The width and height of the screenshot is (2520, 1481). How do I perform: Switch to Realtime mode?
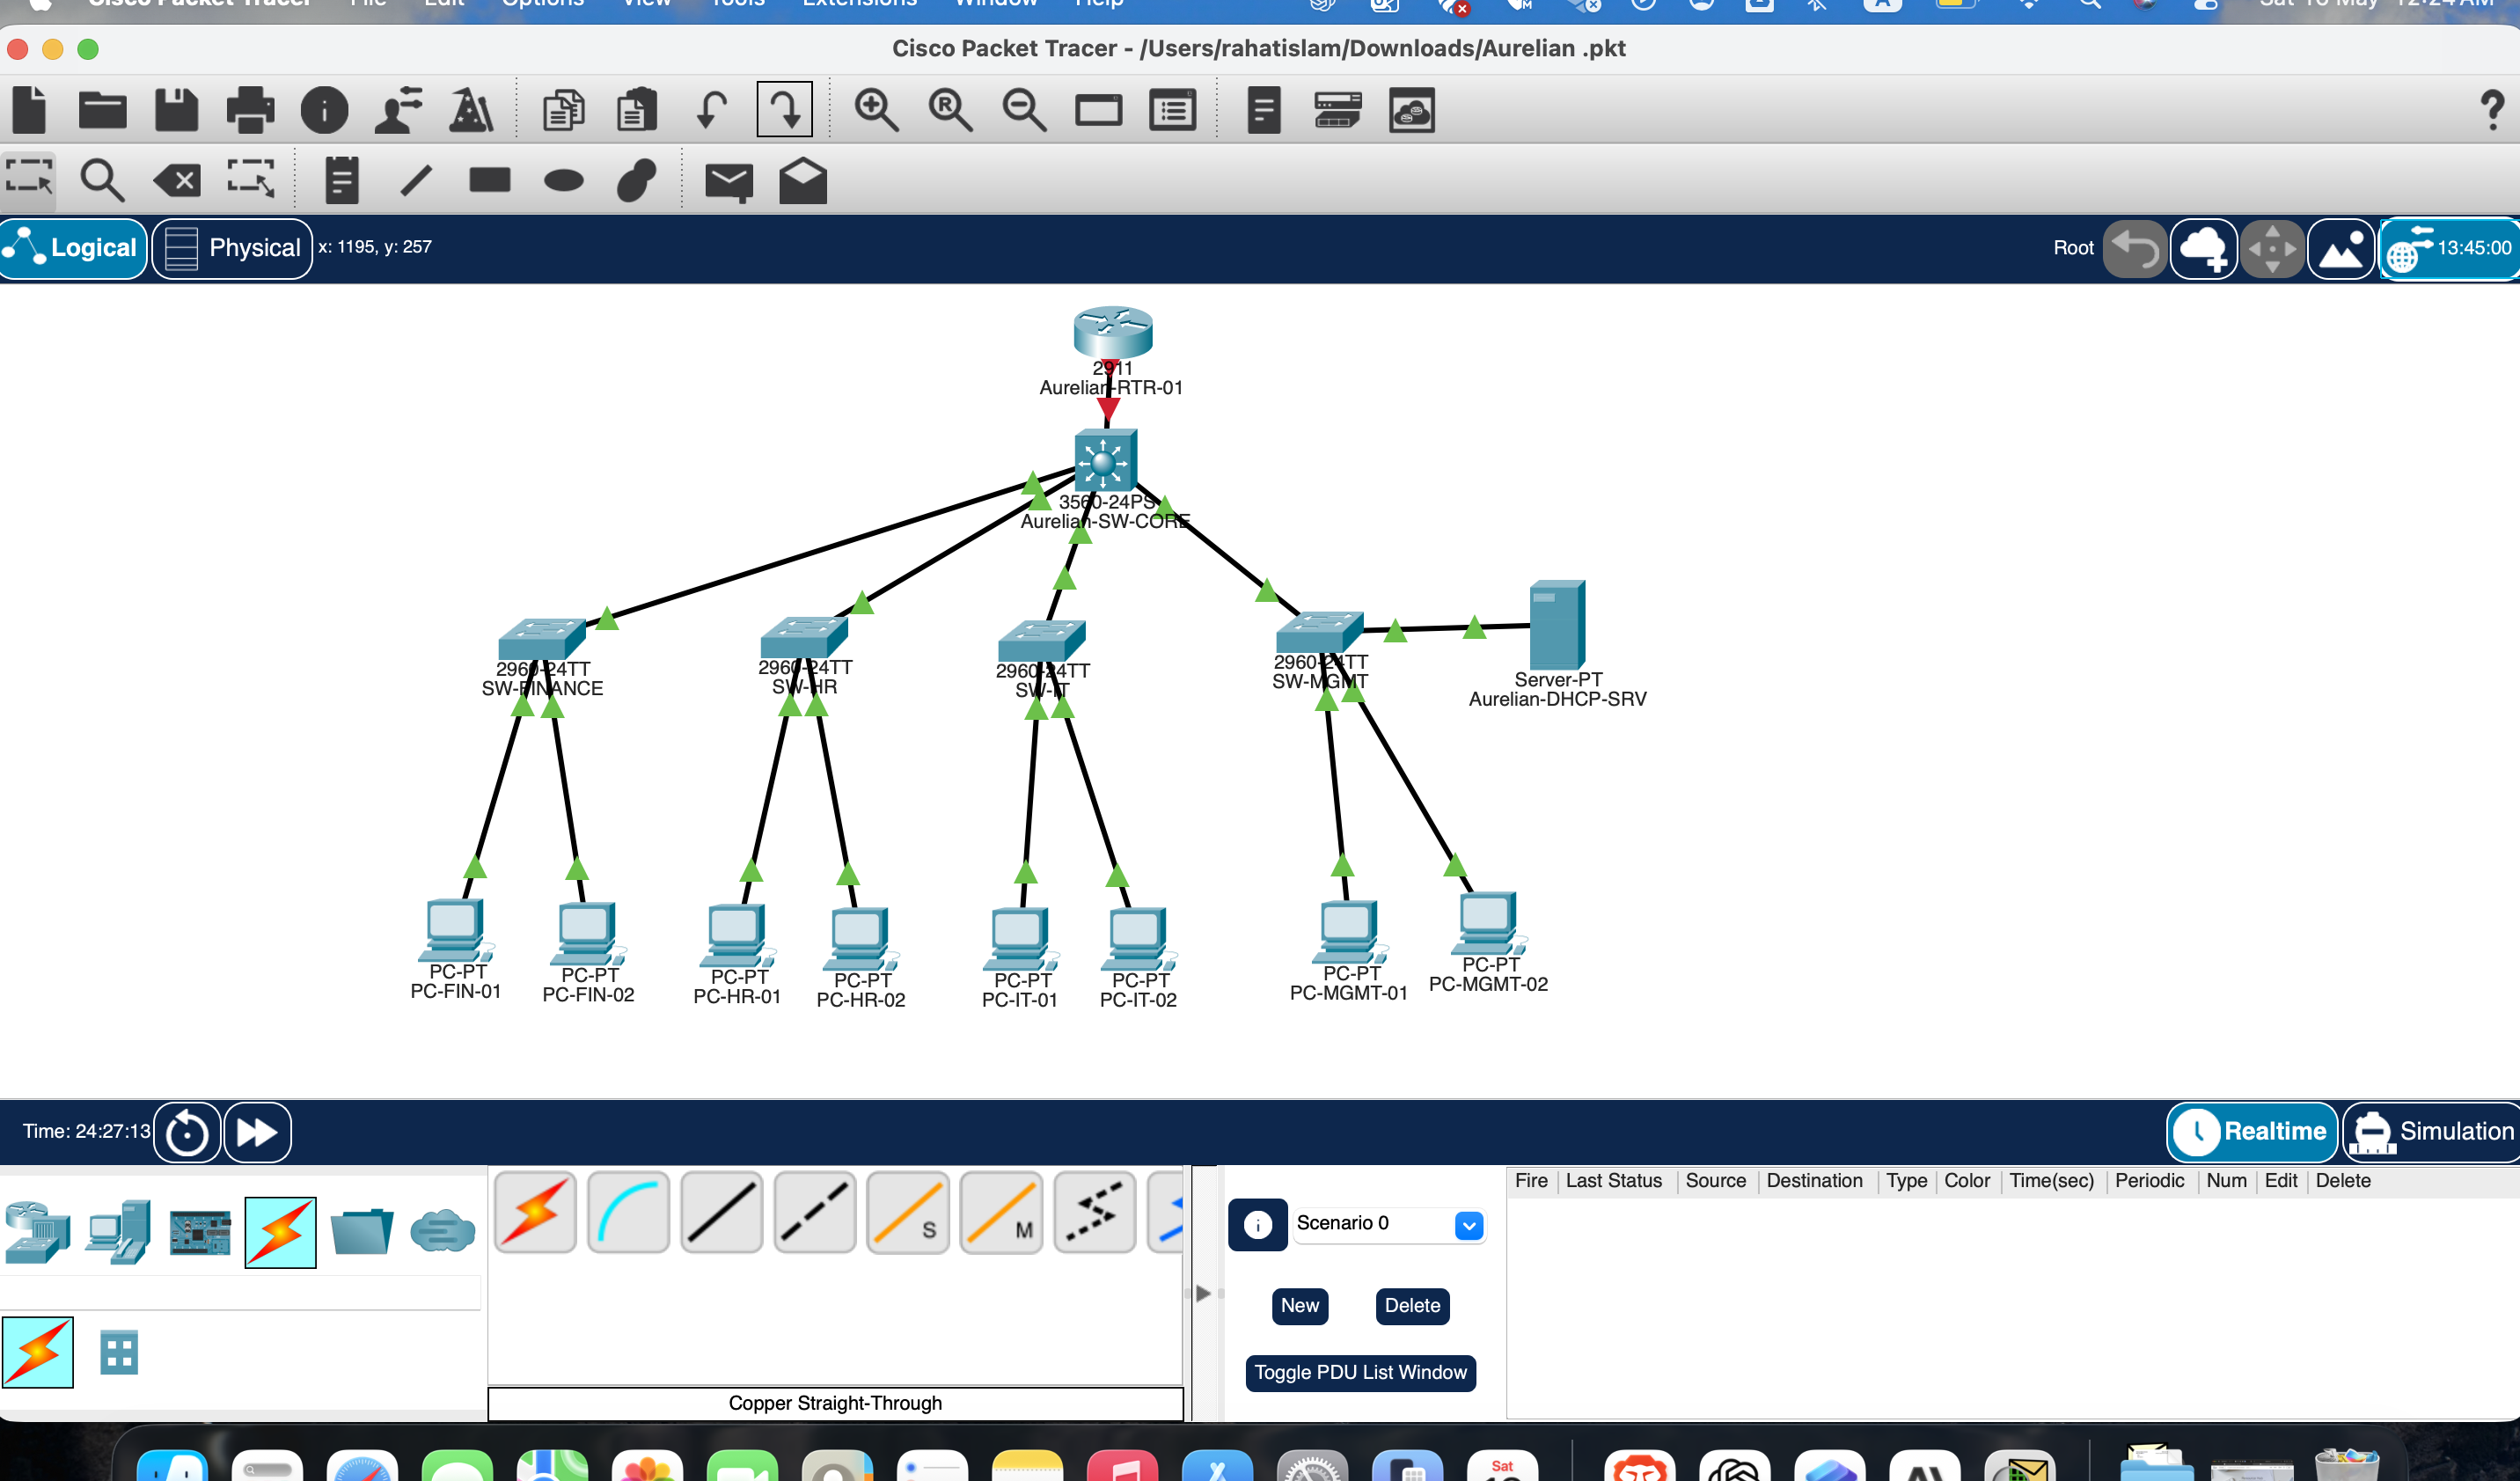pyautogui.click(x=2252, y=1131)
